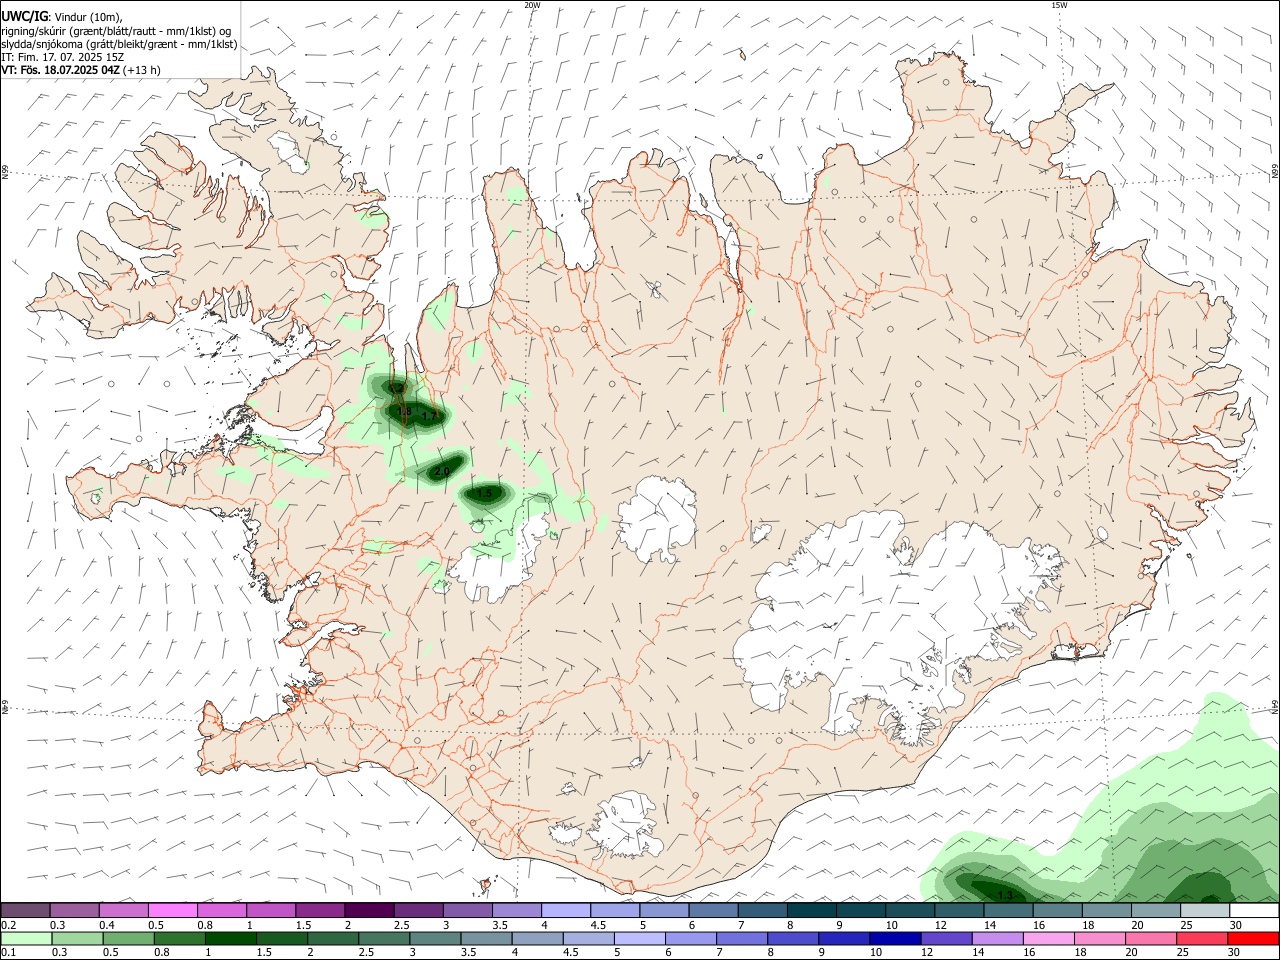Click the '2.0' precipitation value on the map
Screen dimensions: 1280x960
point(442,470)
